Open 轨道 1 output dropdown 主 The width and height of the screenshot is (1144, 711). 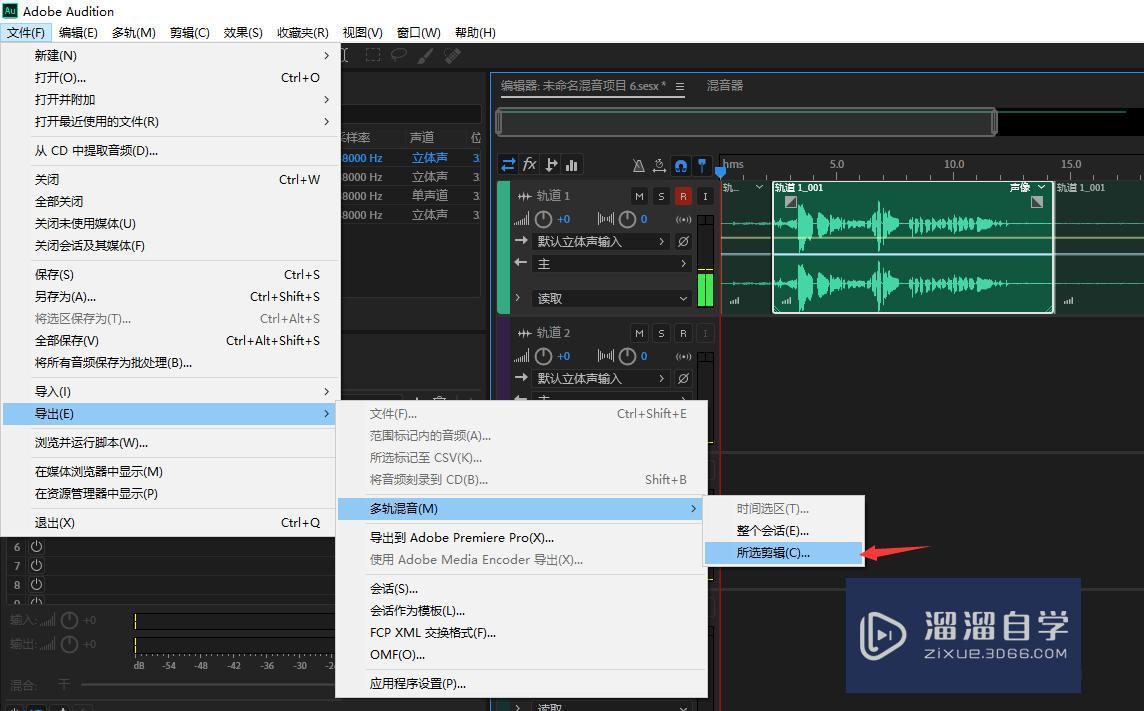611,263
